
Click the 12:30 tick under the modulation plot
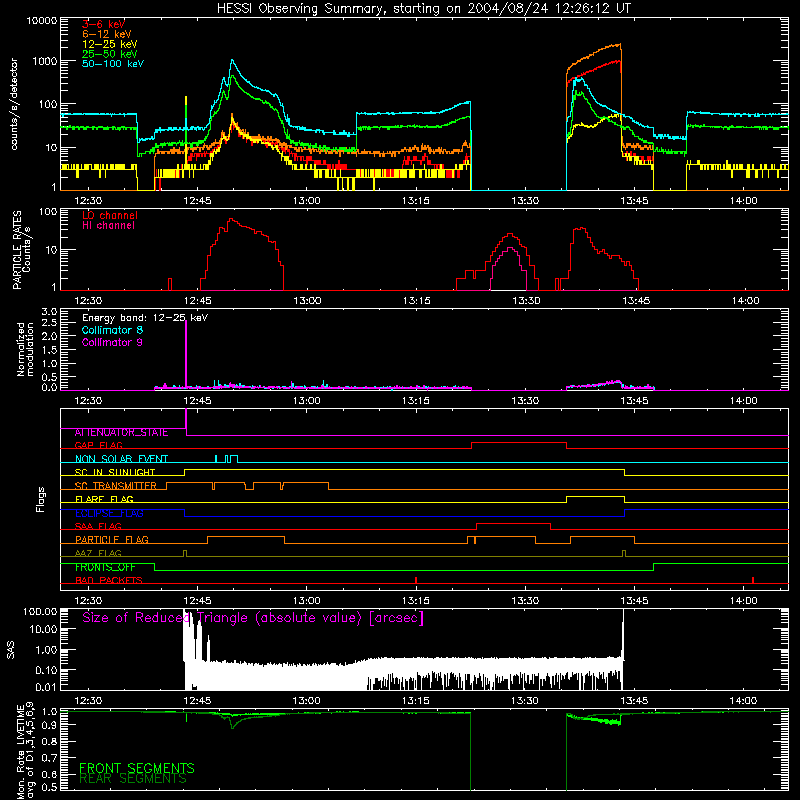pyautogui.click(x=88, y=401)
